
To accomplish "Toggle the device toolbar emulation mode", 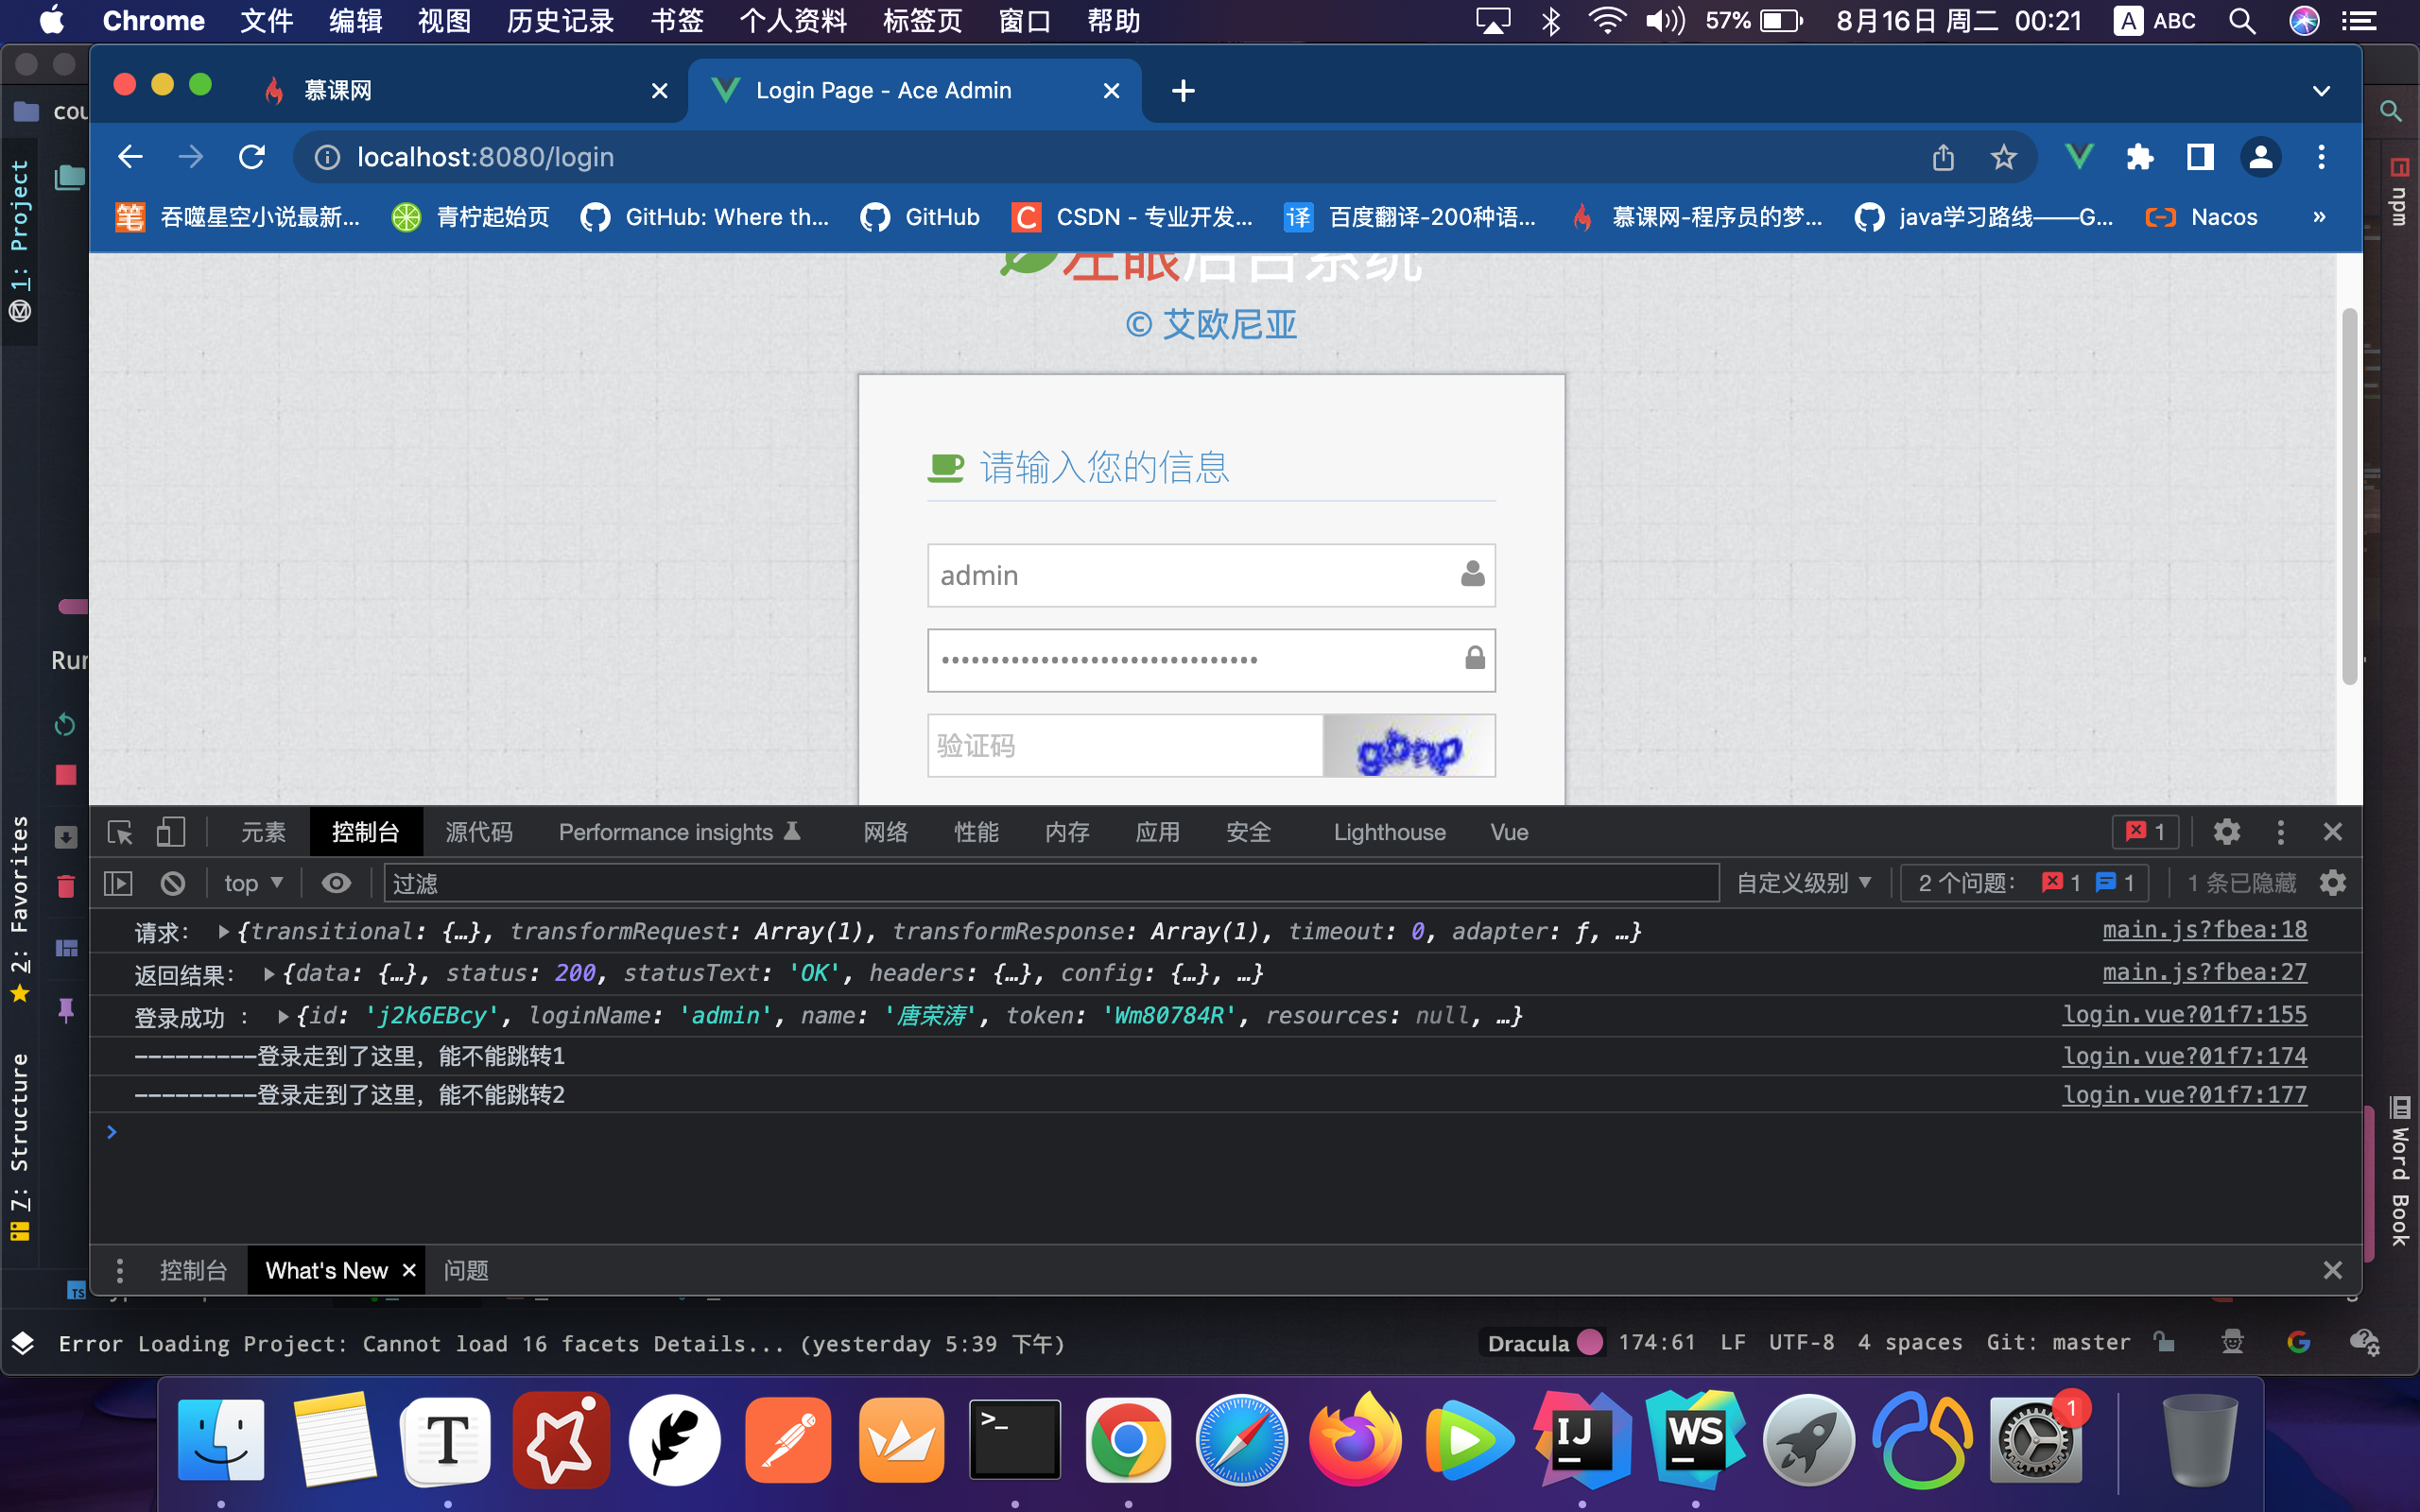I will [171, 831].
